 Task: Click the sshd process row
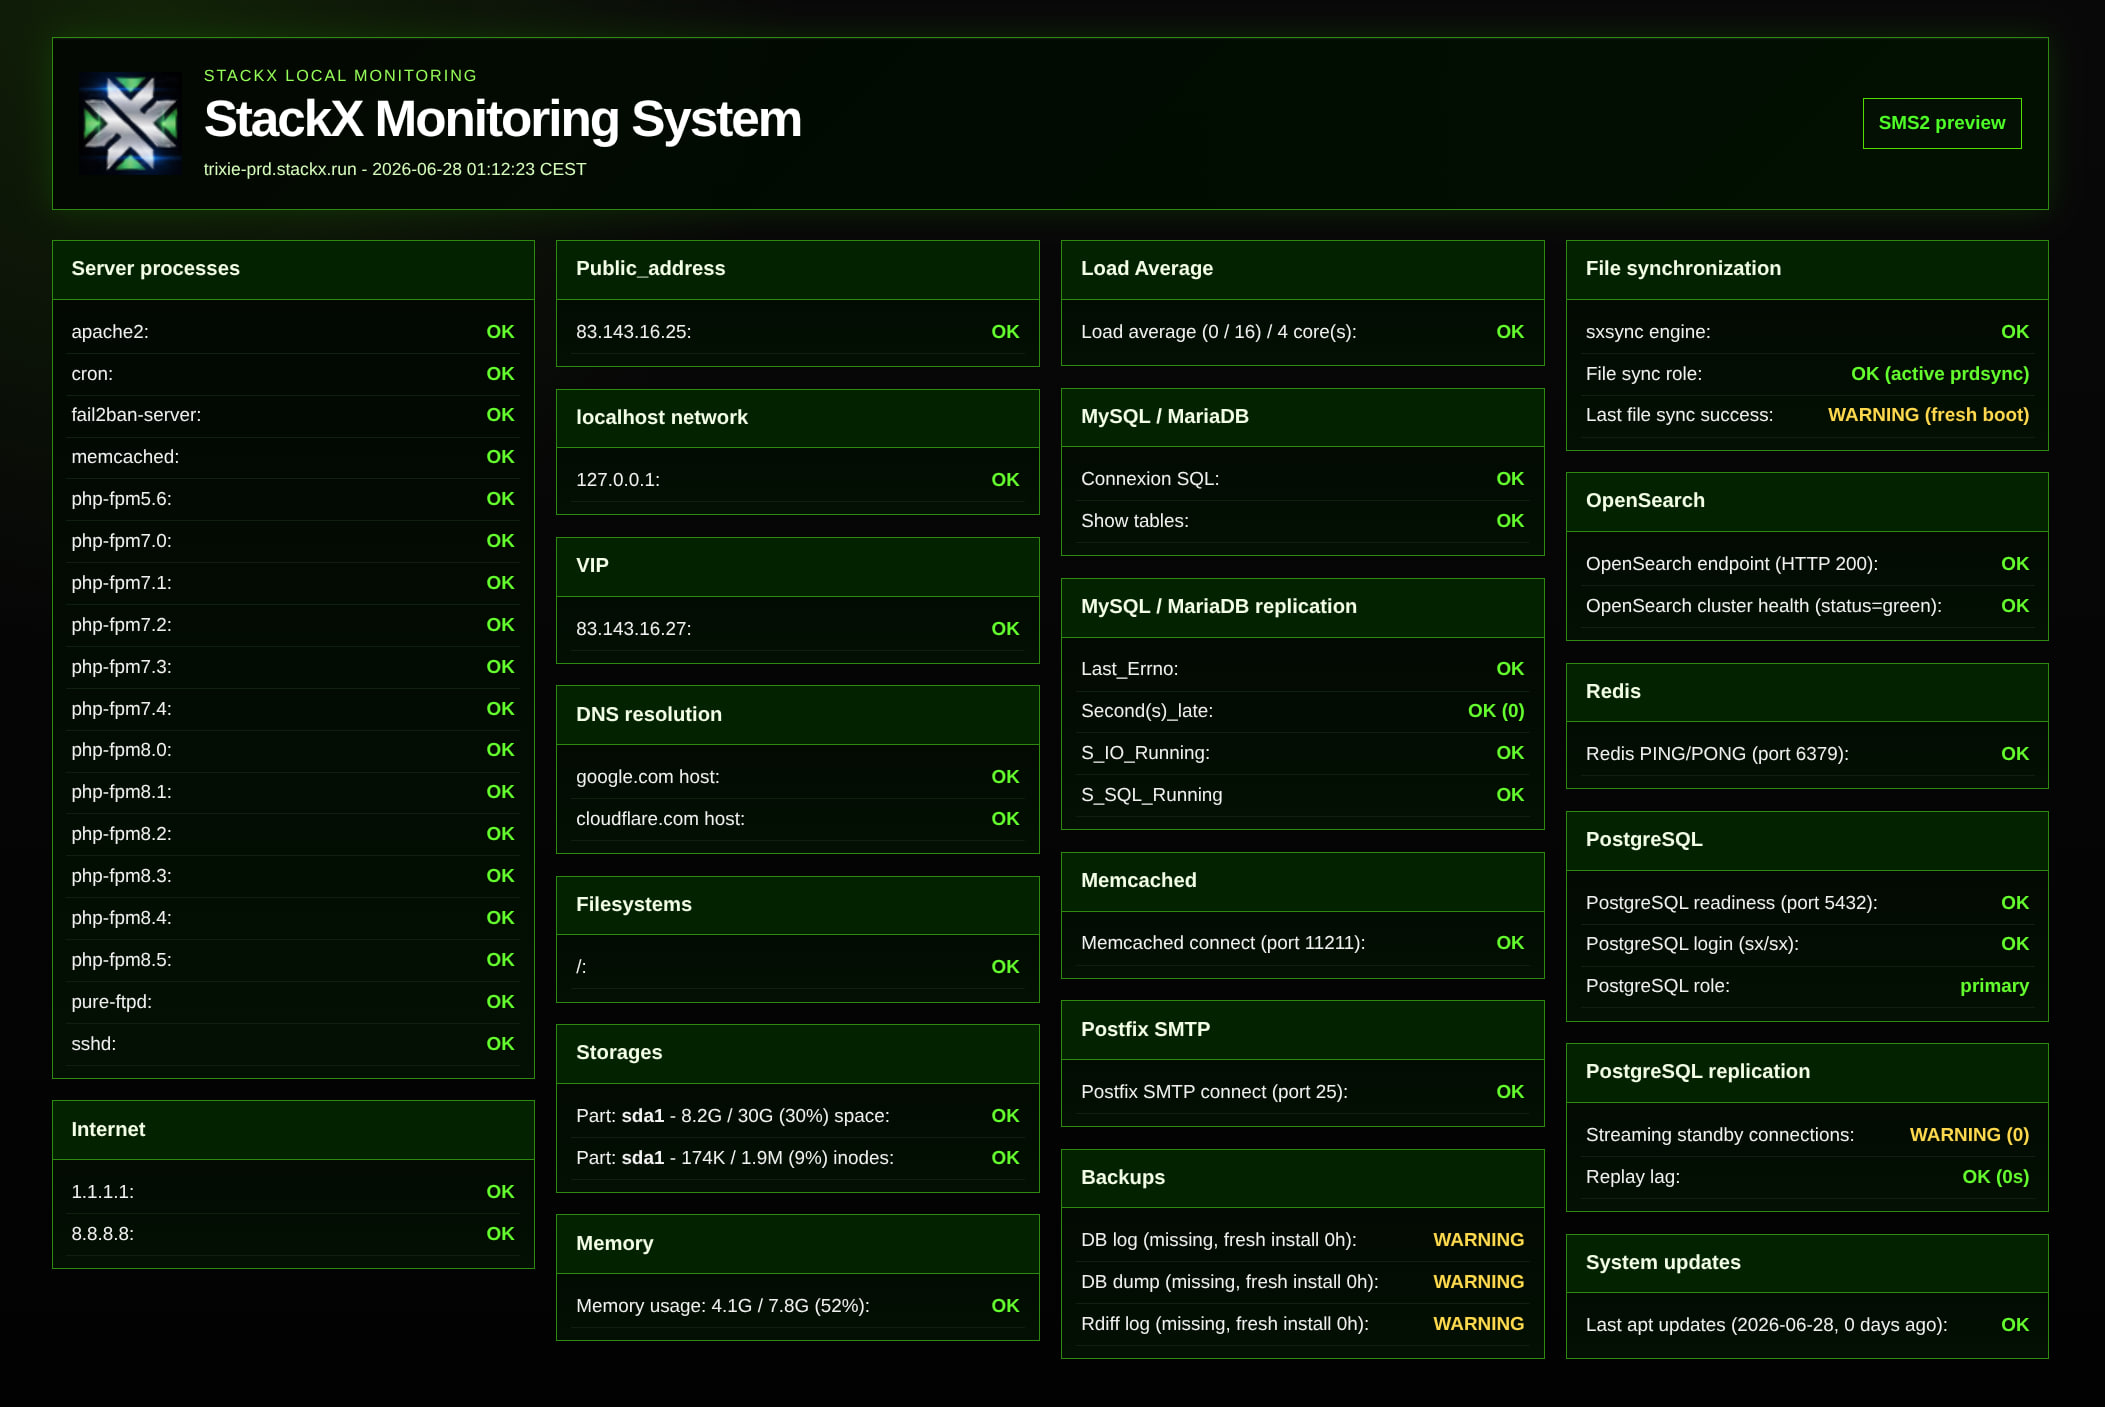[x=293, y=1044]
